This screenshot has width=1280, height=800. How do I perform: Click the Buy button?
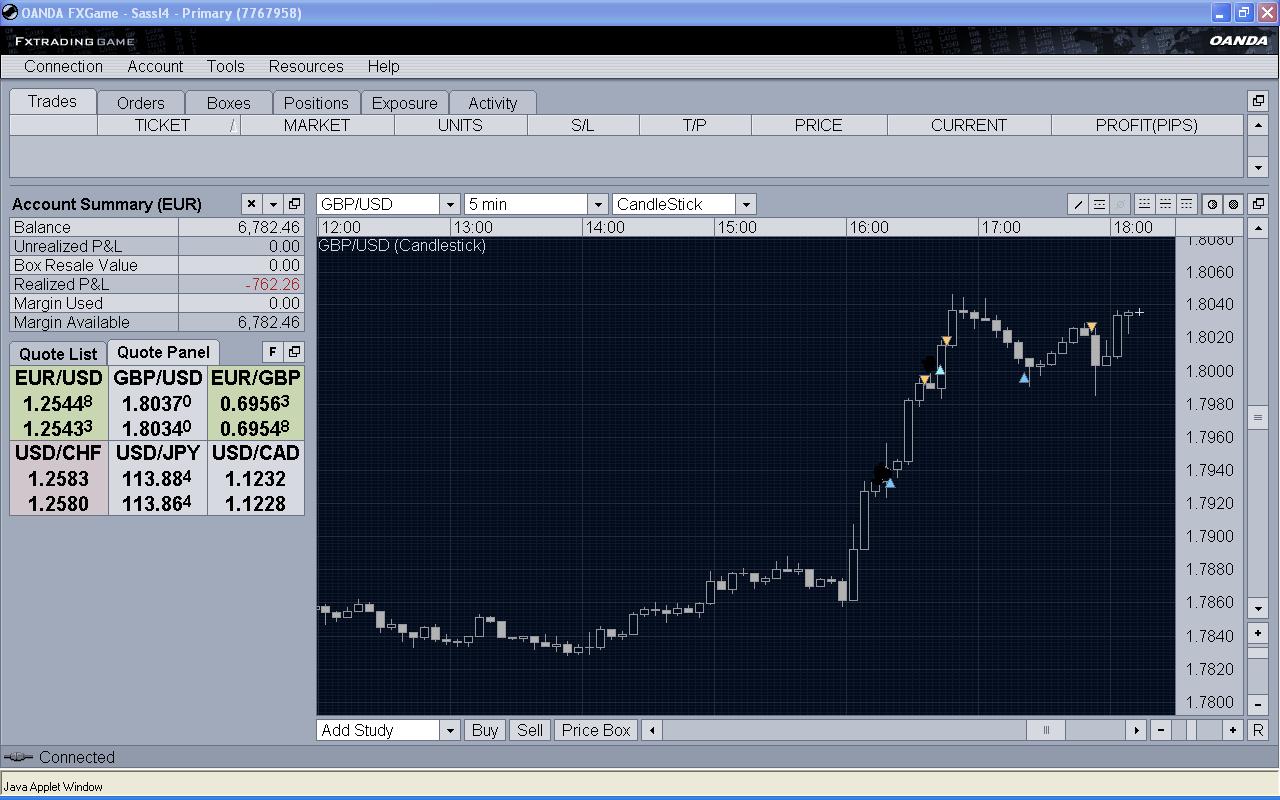(x=485, y=730)
